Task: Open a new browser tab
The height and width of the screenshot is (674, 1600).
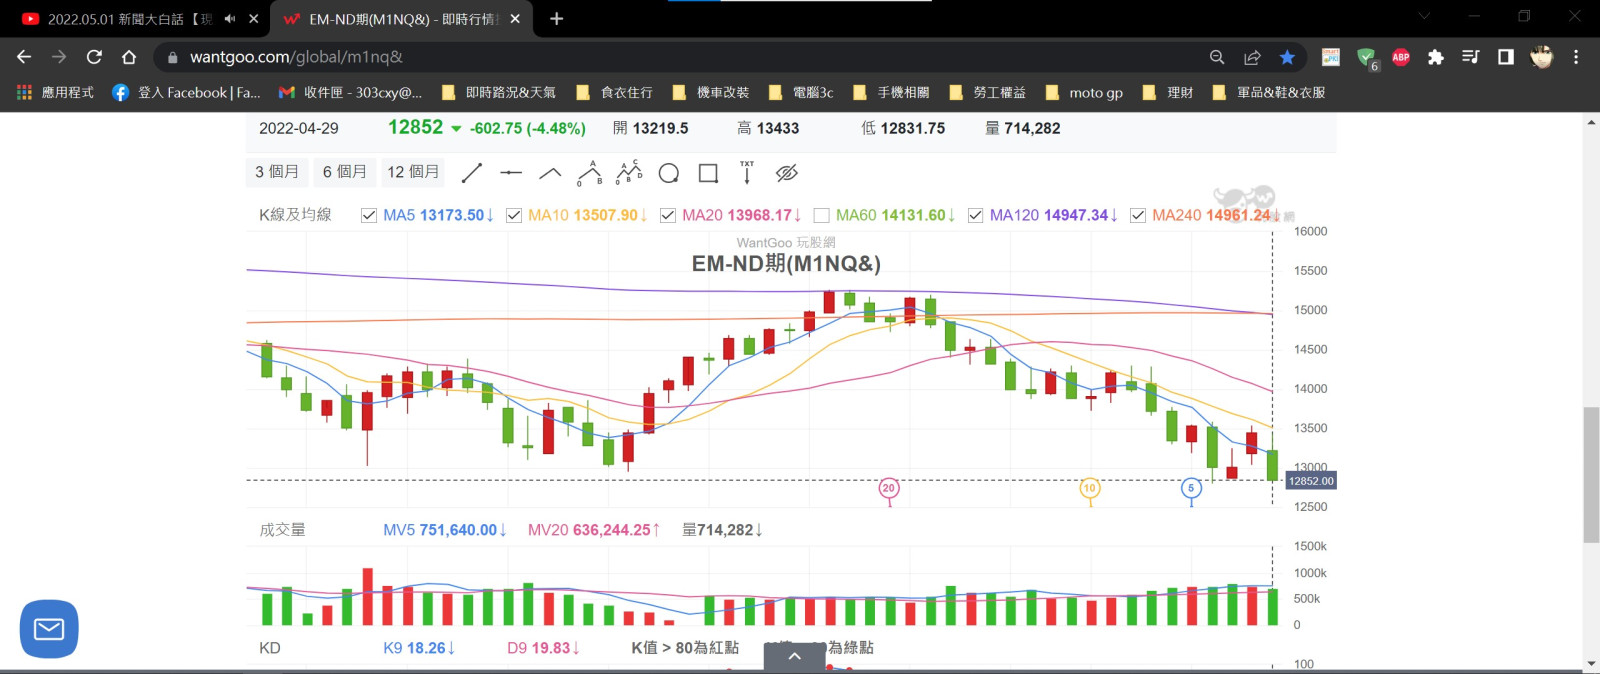Action: [557, 19]
